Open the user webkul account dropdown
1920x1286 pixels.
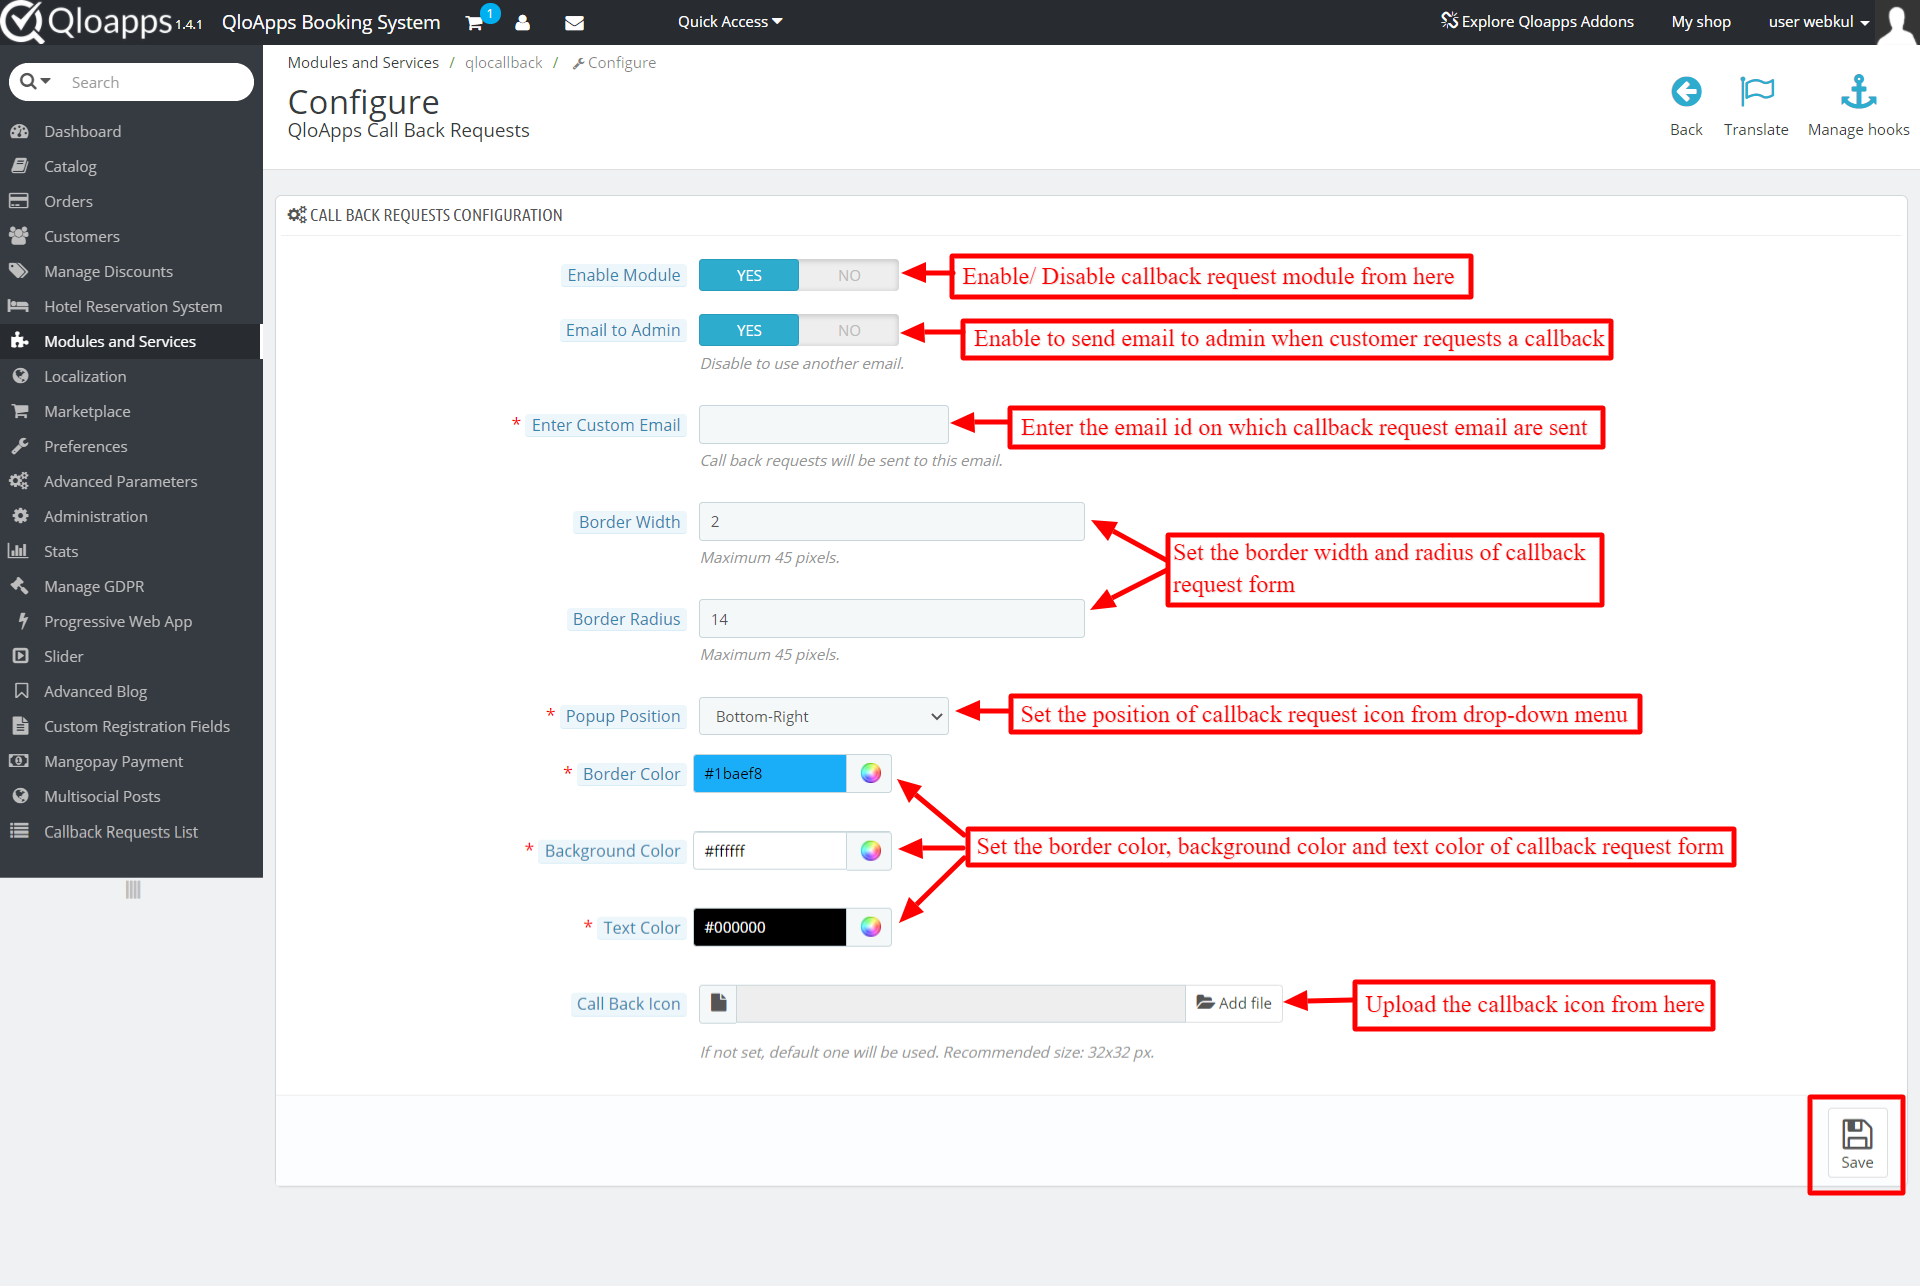click(x=1818, y=22)
